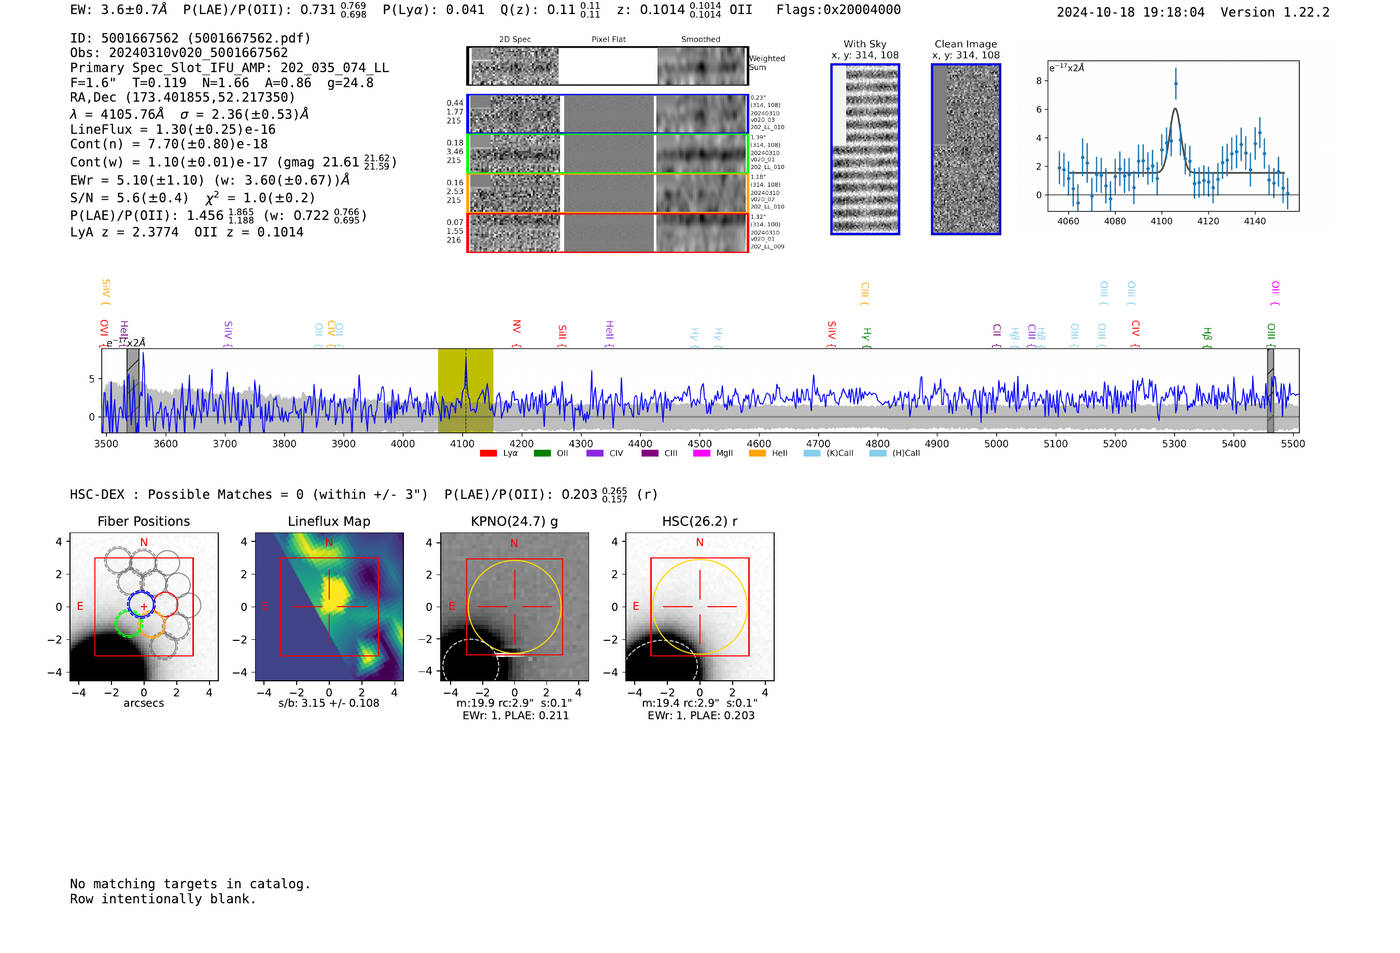Click the yellow aperture circle in HSC r image
This screenshot has width=1400, height=953.
coord(699,607)
